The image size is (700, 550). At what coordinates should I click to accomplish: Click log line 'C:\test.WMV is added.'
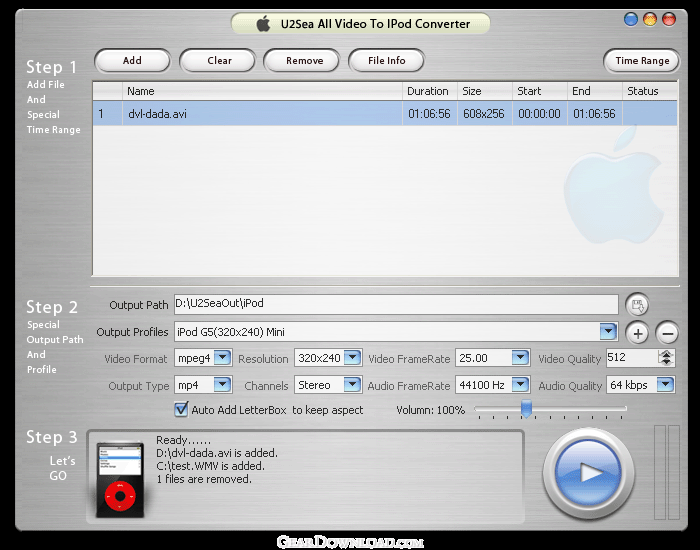point(210,466)
